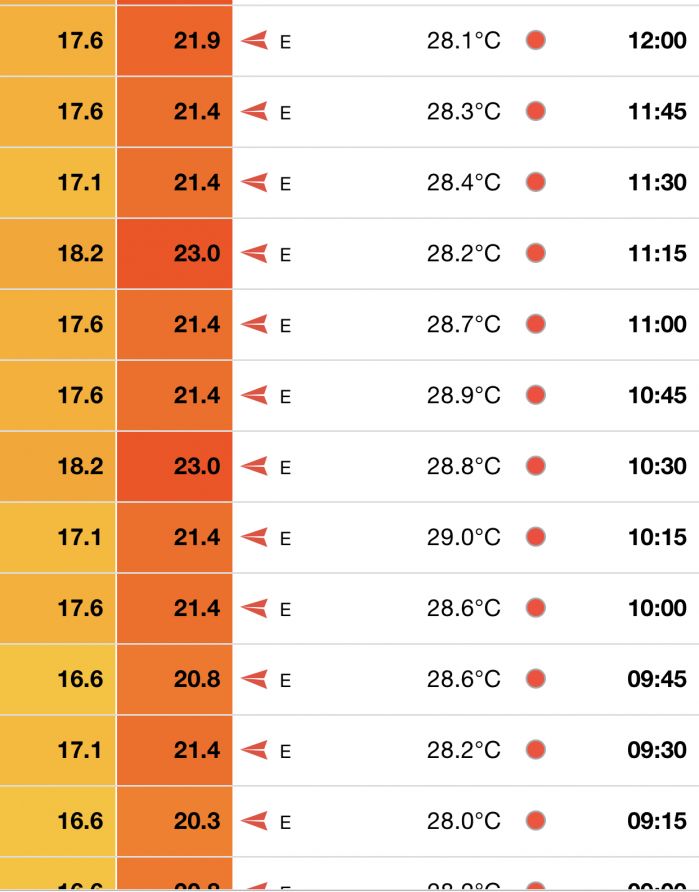Screen dimensions: 699x892
Task: Tap the red dot beside 29.0°C
Action: [536, 537]
